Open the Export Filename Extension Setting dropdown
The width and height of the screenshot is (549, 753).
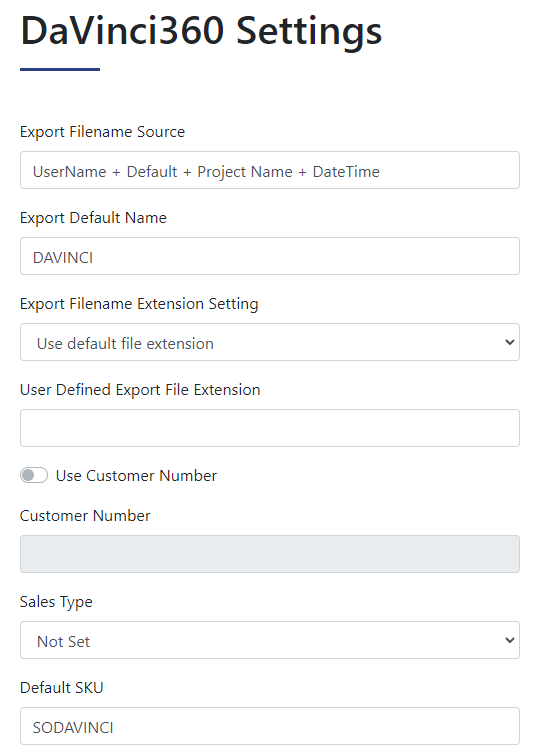(269, 342)
